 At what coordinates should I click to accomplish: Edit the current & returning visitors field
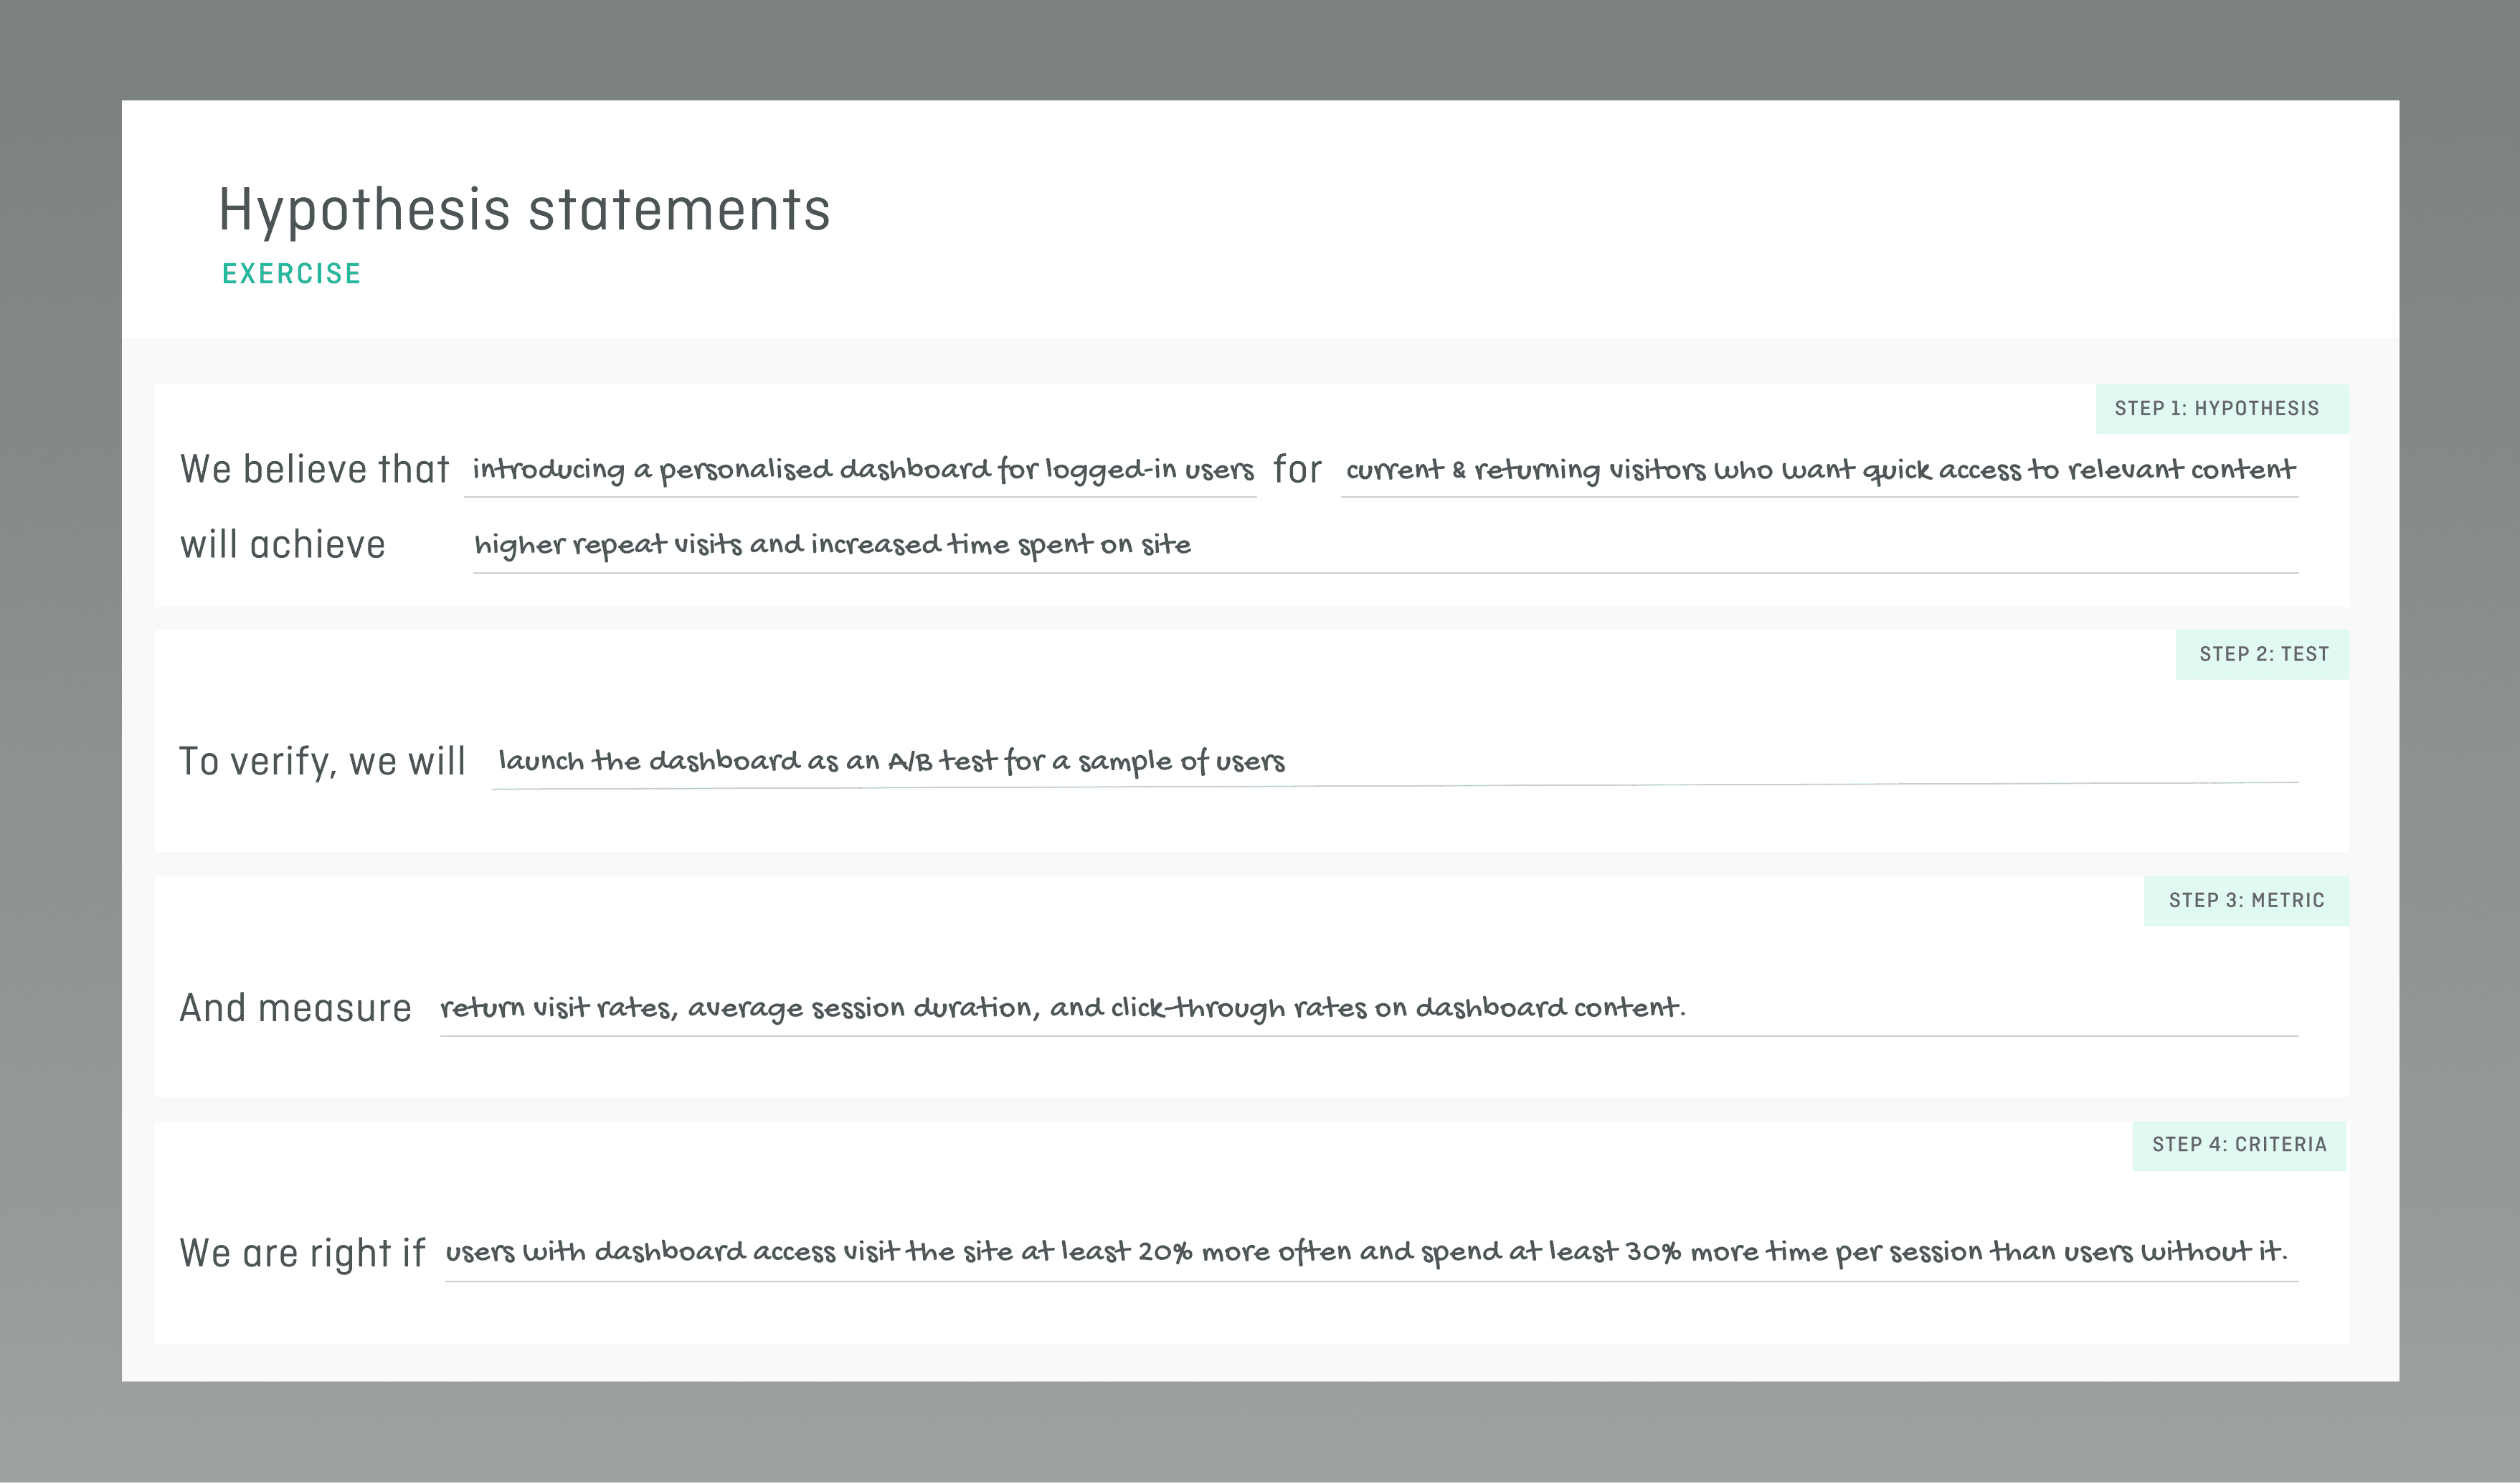[1819, 470]
